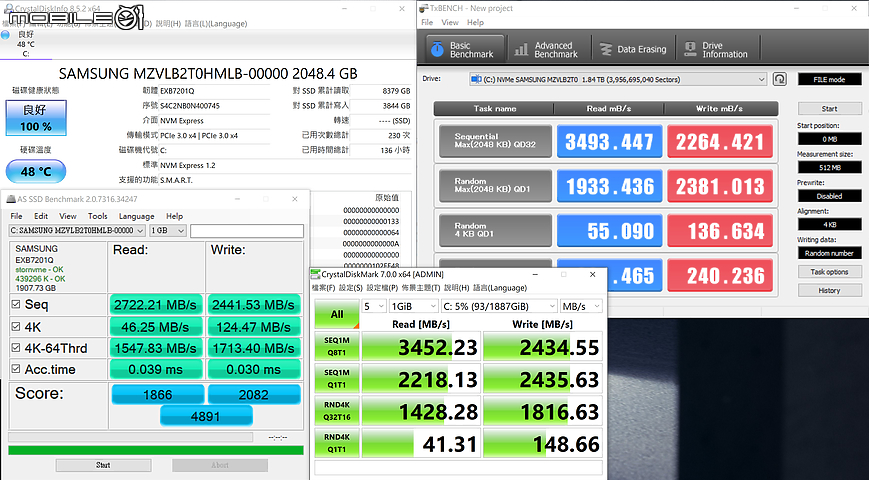This screenshot has width=869, height=480.
Task: Toggle the Acc.time checkbox in AS SSD
Action: tap(16, 369)
